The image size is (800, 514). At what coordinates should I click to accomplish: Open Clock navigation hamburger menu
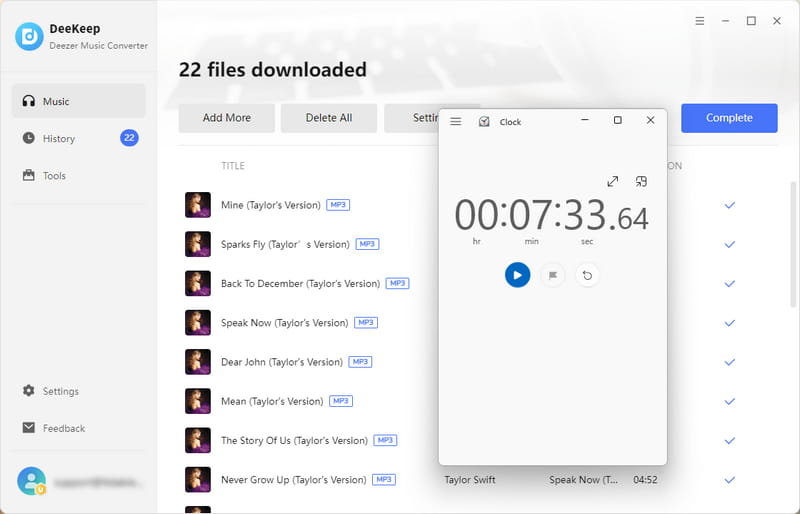(456, 121)
